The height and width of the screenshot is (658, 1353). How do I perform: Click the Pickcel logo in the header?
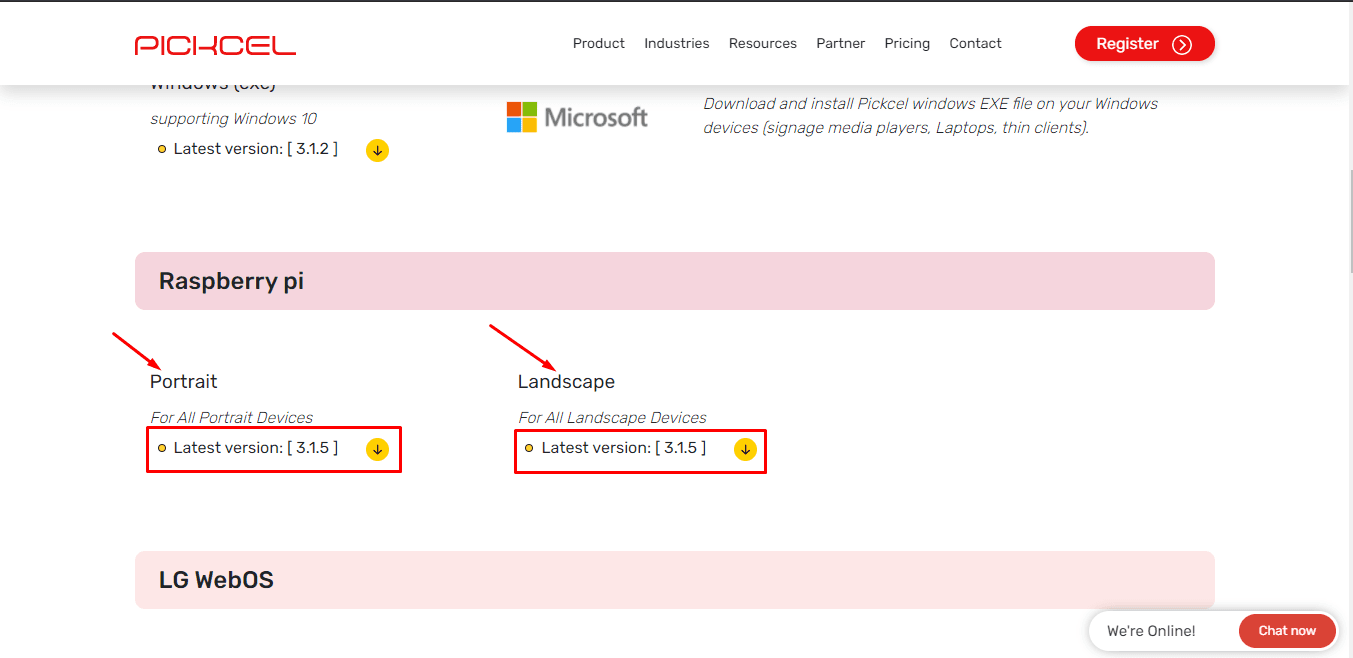215,43
